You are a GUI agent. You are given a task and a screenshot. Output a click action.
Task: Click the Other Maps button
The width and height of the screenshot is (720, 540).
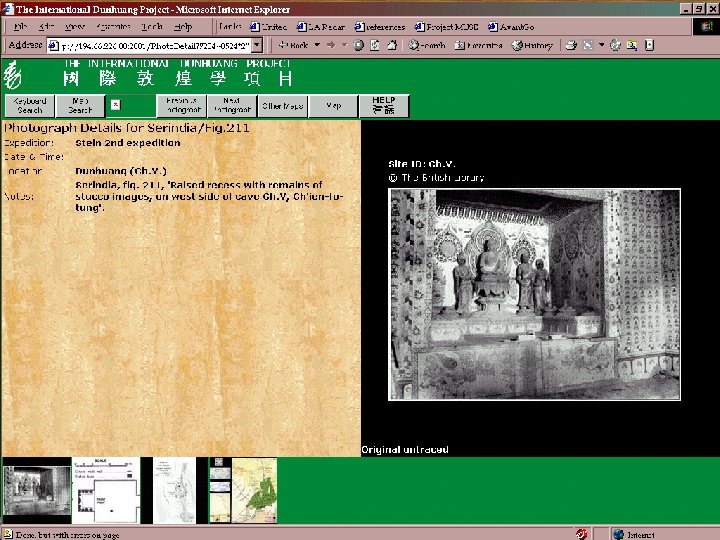coord(283,106)
